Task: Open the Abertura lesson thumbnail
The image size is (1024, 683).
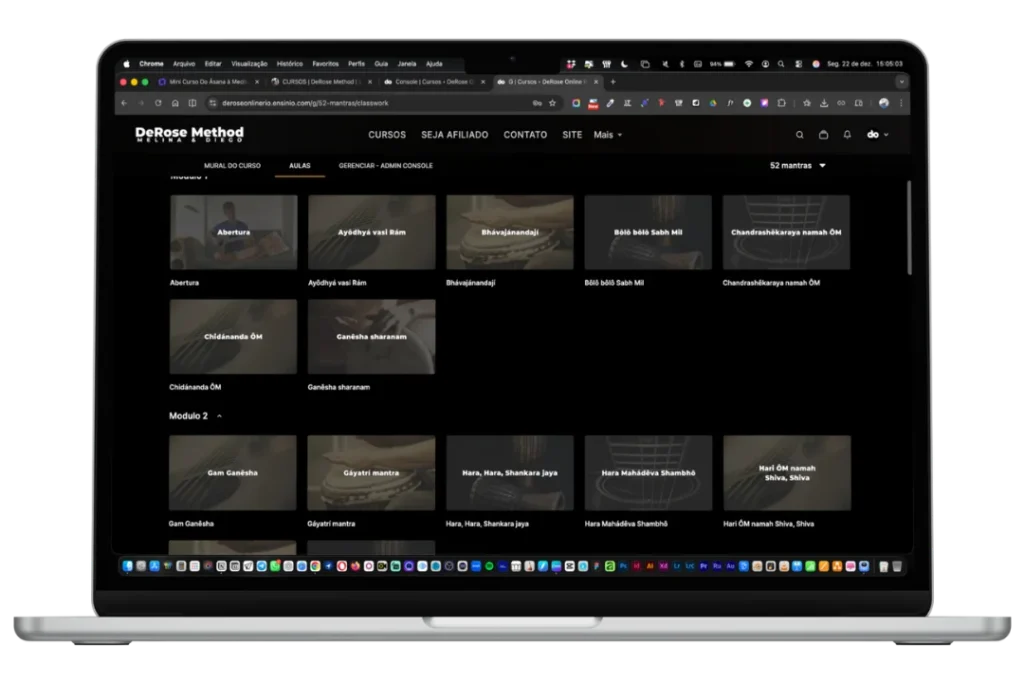Action: (x=233, y=232)
